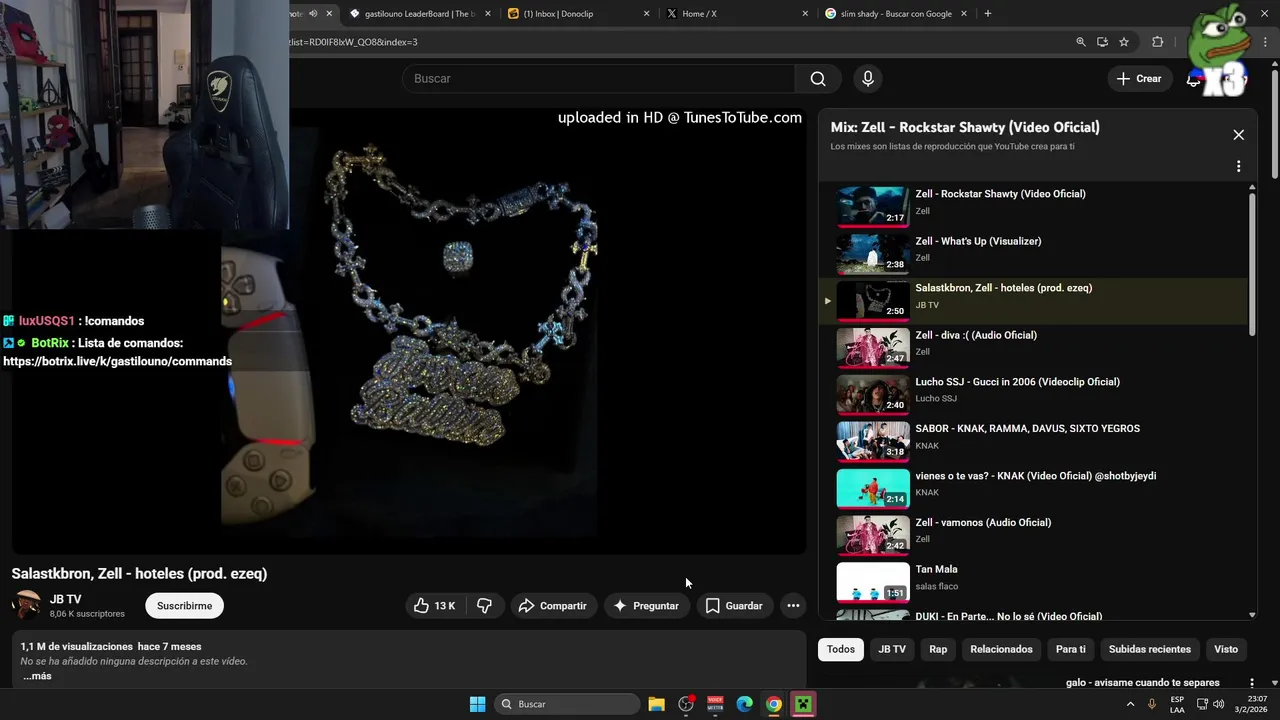The image size is (1280, 720).
Task: Select the JB TV filter chip
Action: pos(892,649)
